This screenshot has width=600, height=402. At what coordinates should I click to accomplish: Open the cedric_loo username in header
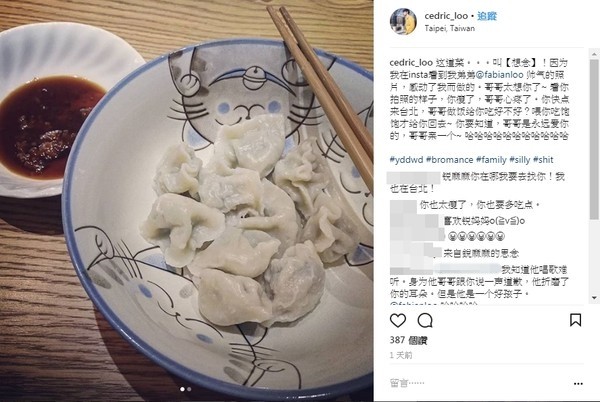pos(446,16)
